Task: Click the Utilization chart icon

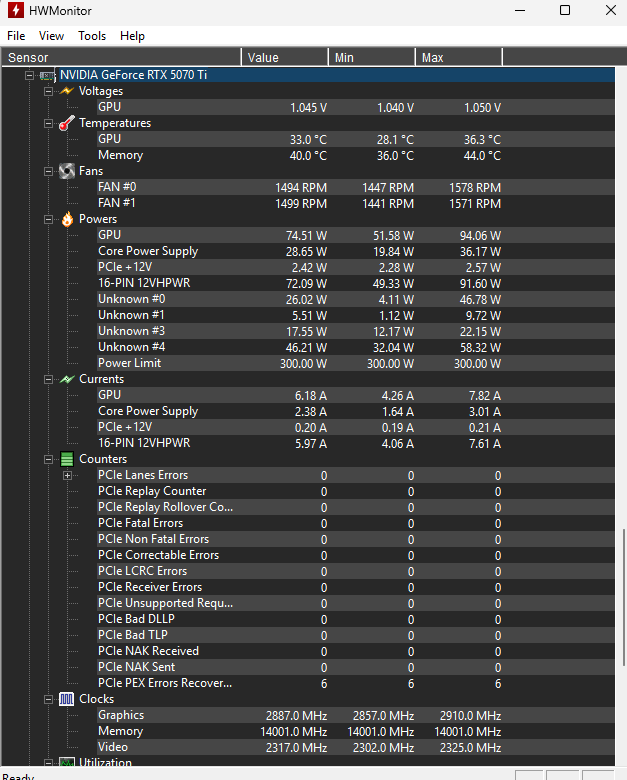Action: point(67,762)
